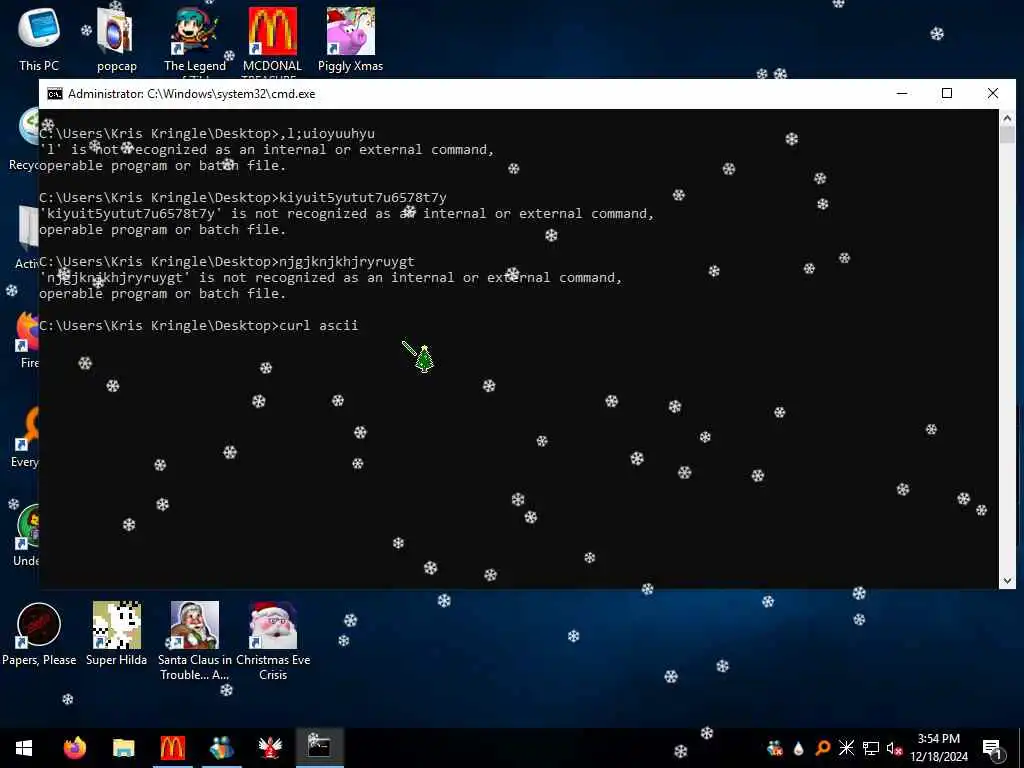Image resolution: width=1024 pixels, height=768 pixels.
Task: Select the Firefox desktop shortcut
Action: 27,340
